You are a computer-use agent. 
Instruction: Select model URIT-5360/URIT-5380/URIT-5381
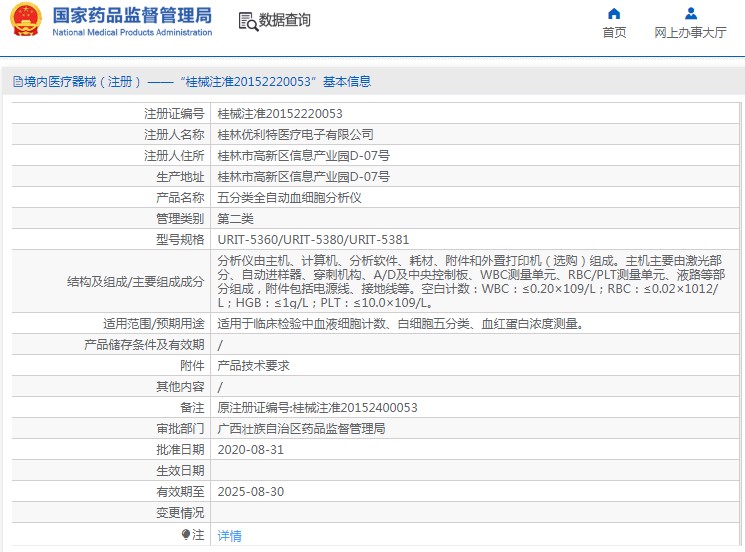pyautogui.click(x=313, y=239)
